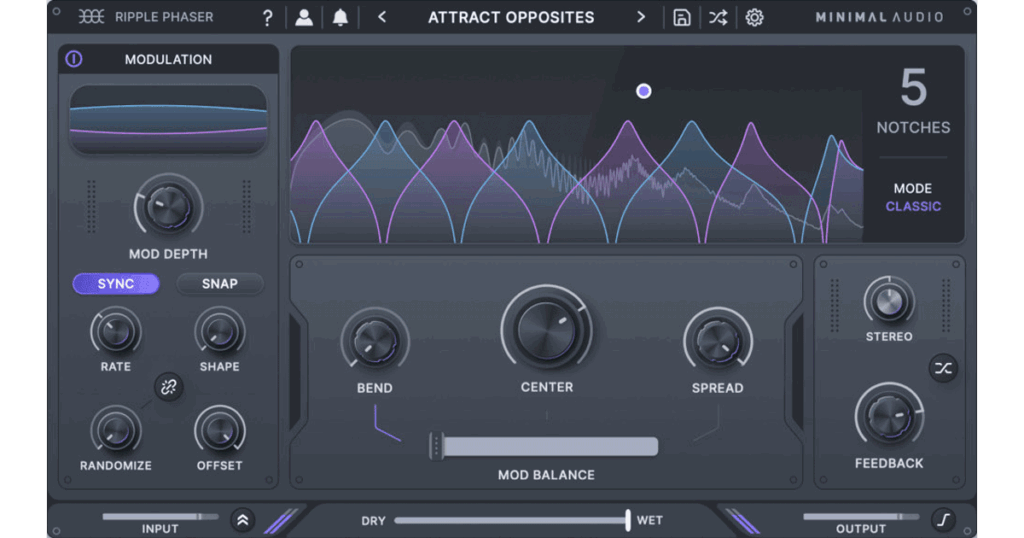1024x538 pixels.
Task: Click the NOTCHES label
Action: tap(913, 127)
